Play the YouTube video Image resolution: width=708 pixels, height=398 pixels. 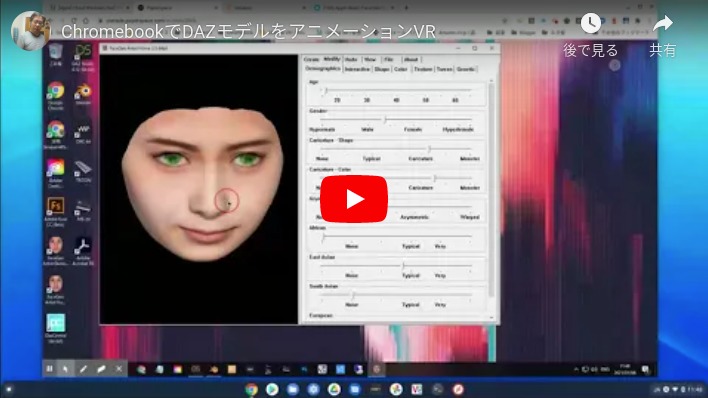[x=354, y=199]
